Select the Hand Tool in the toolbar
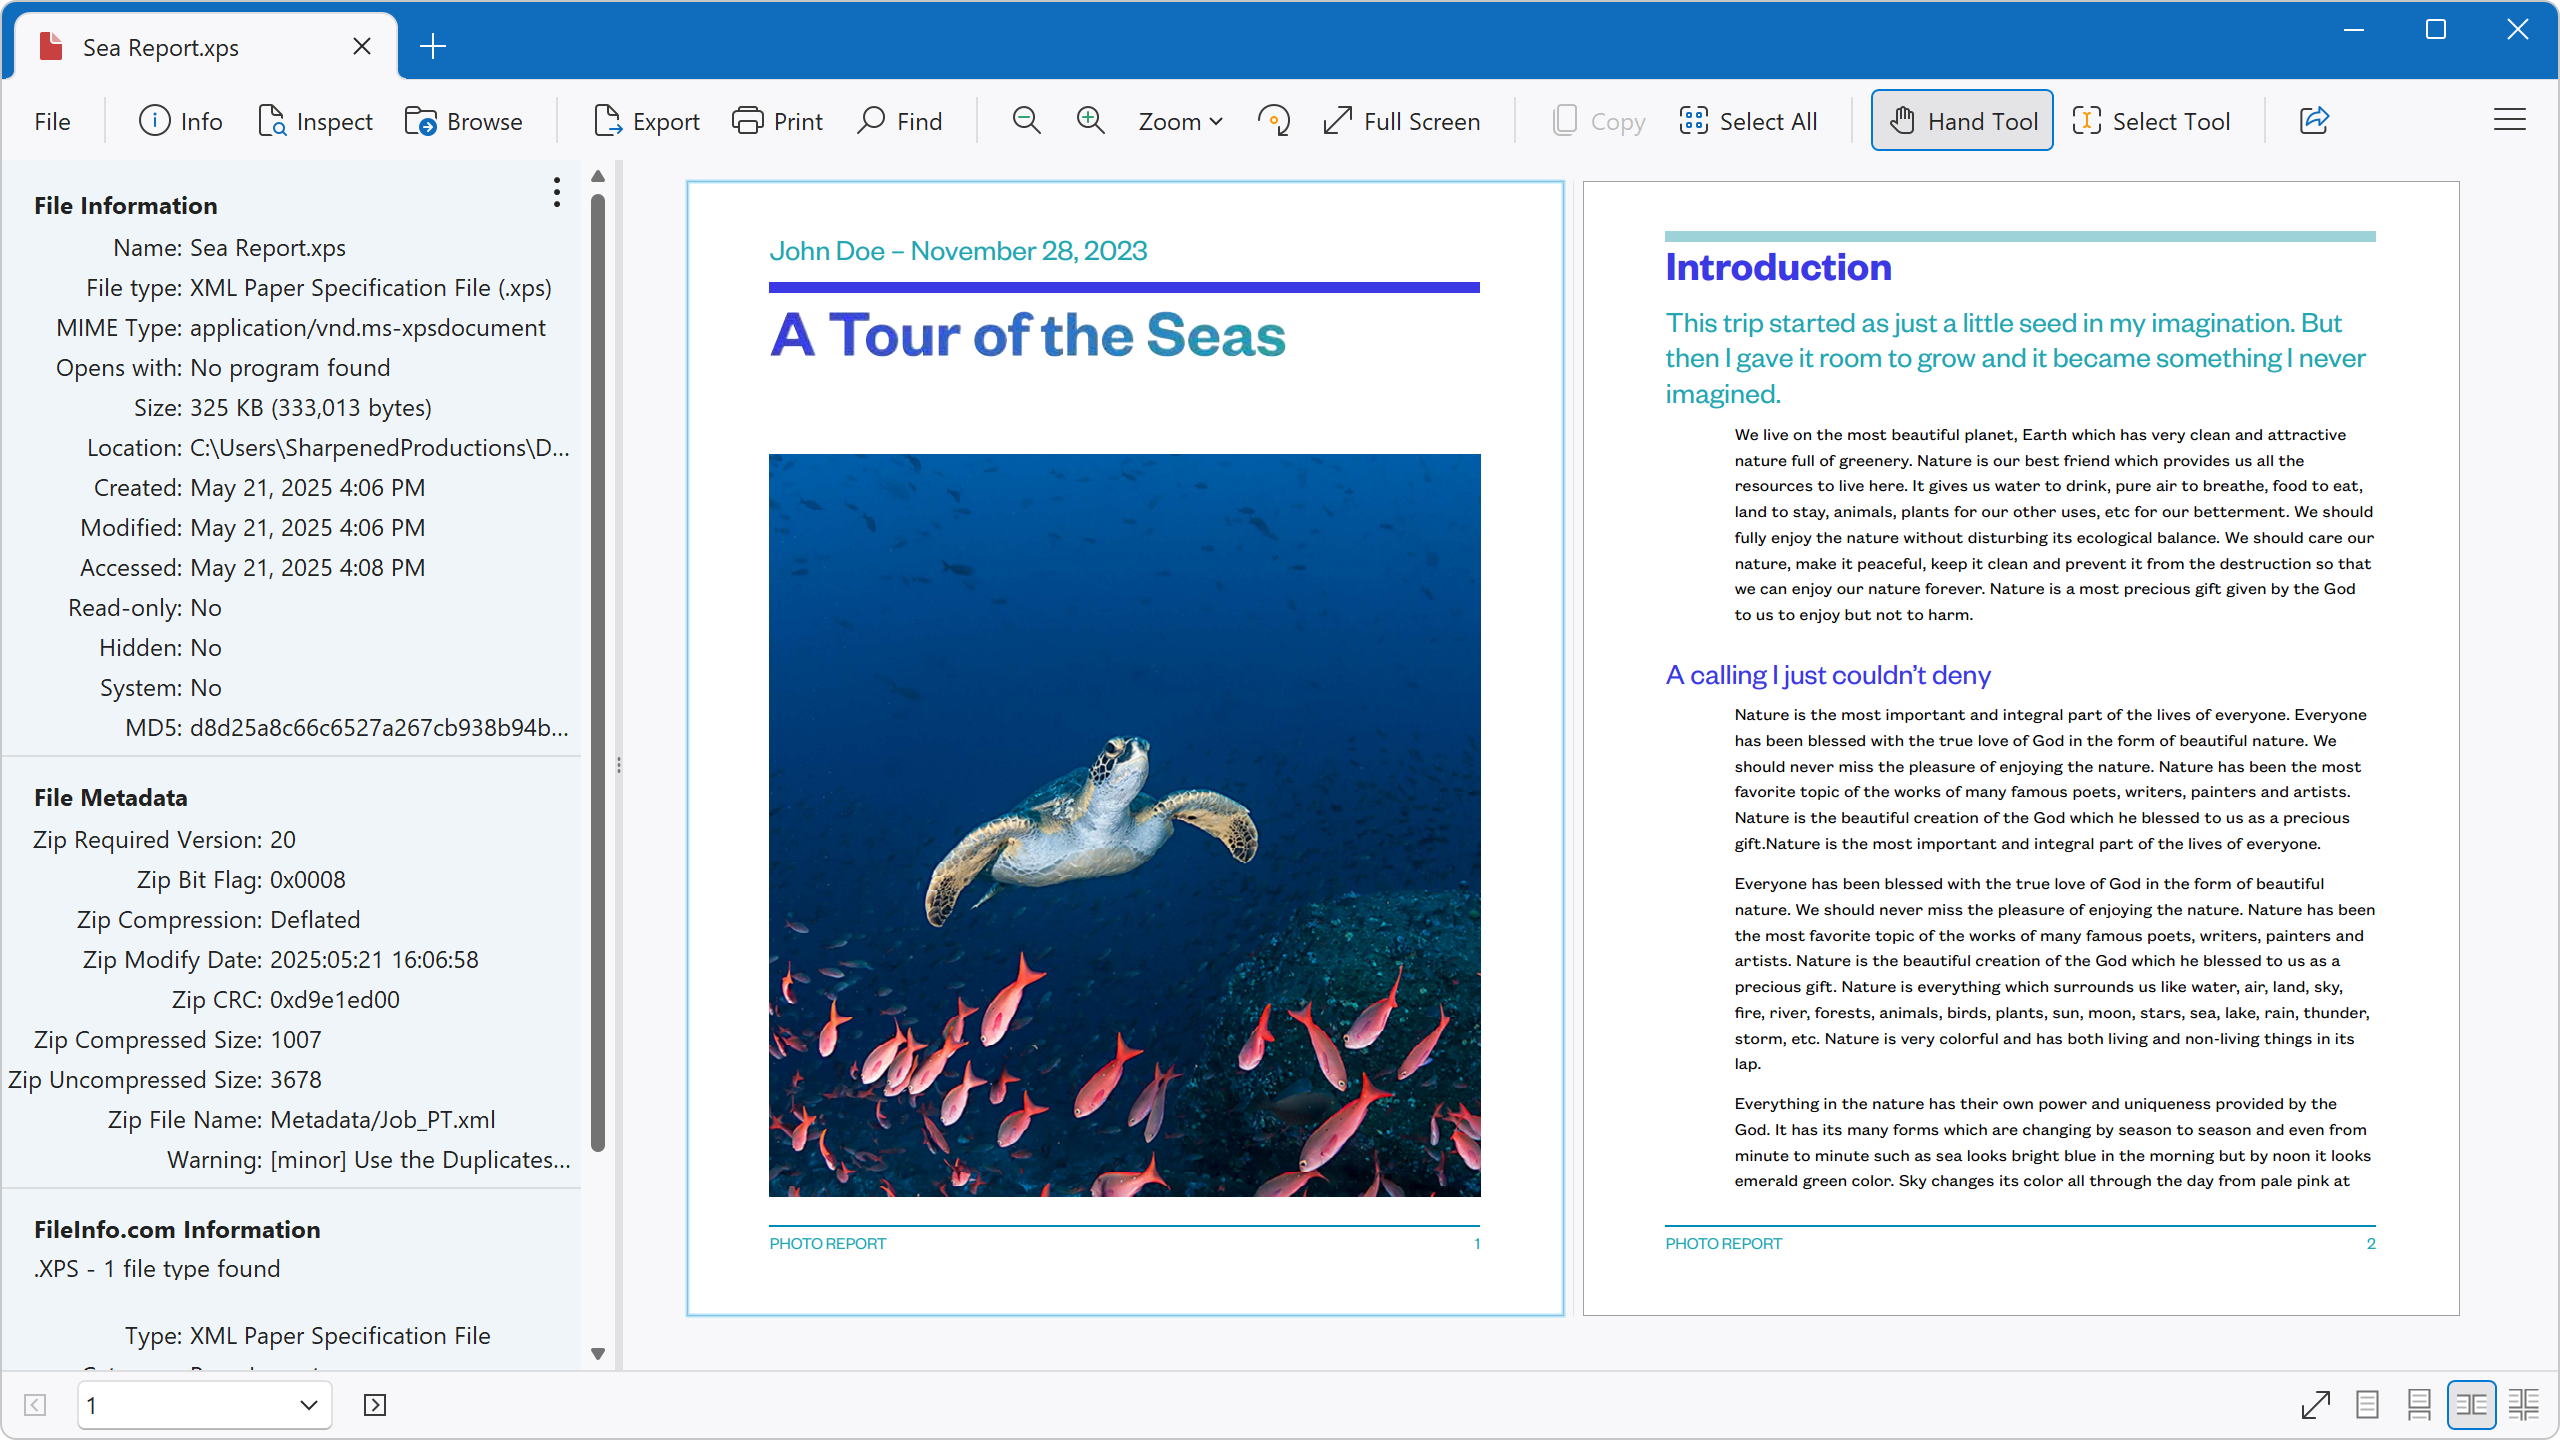This screenshot has width=2560, height=1440. (x=1960, y=120)
